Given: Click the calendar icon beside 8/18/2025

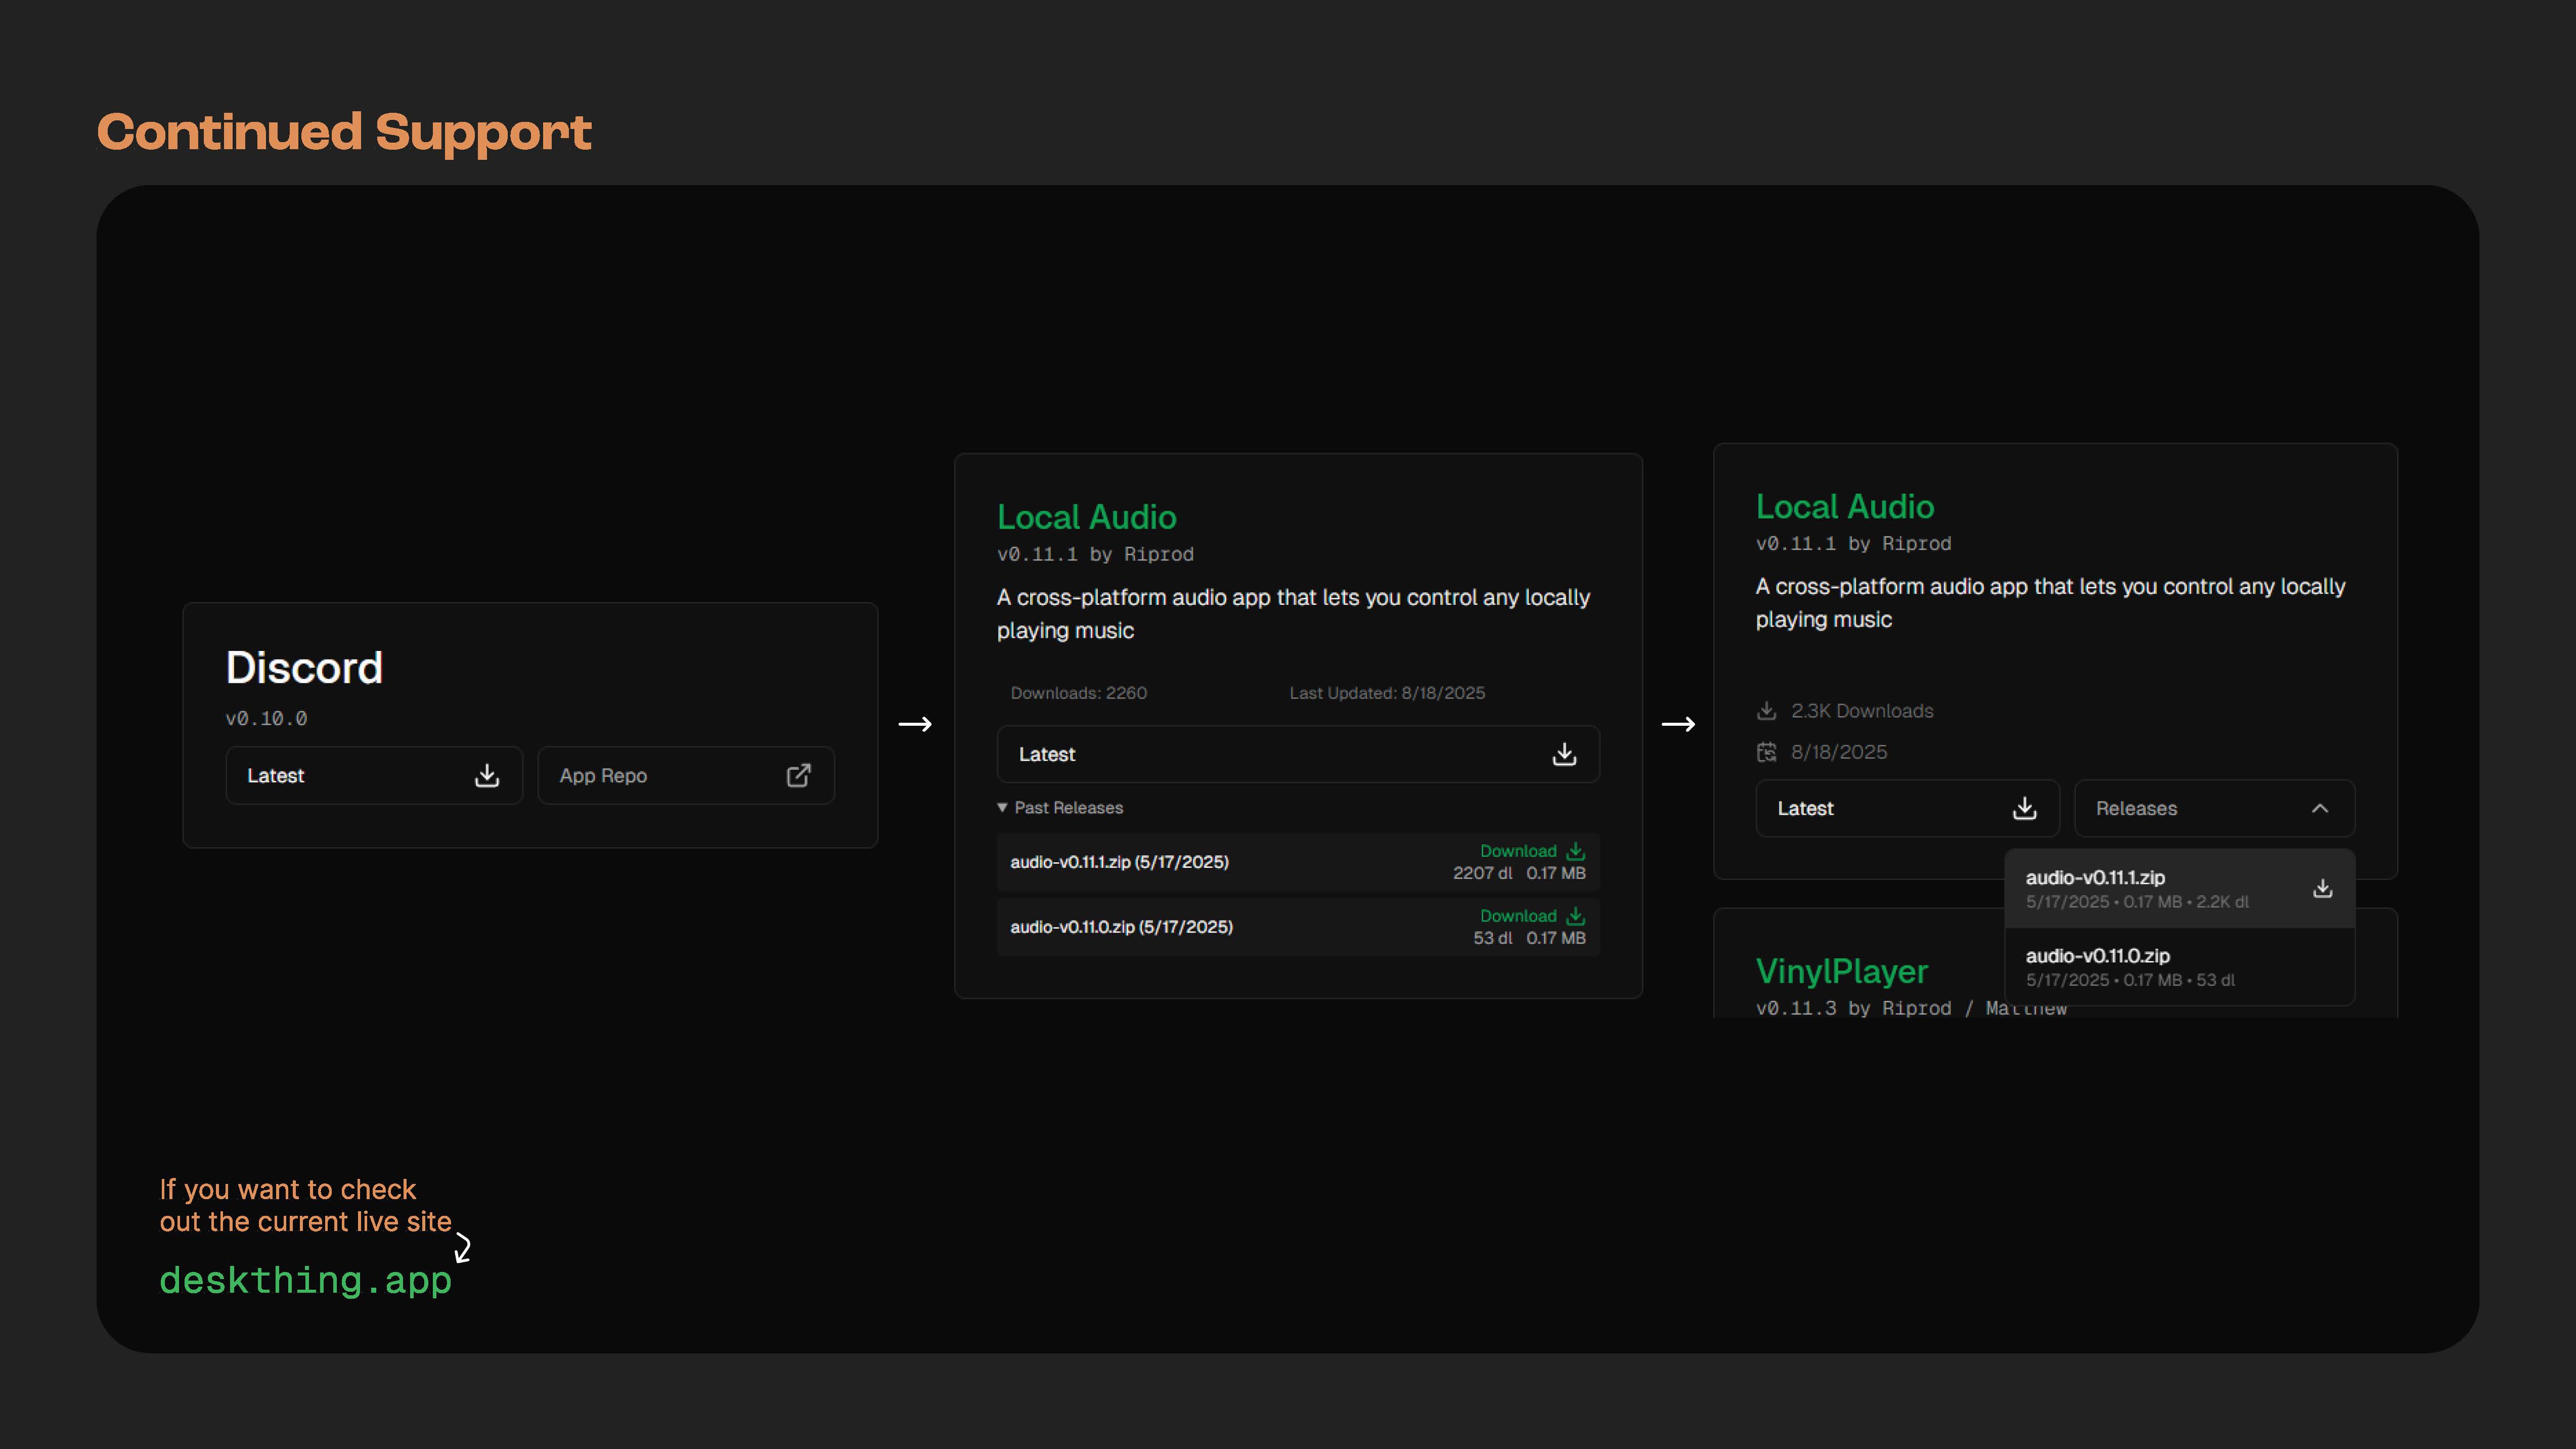Looking at the screenshot, I should click(1767, 752).
